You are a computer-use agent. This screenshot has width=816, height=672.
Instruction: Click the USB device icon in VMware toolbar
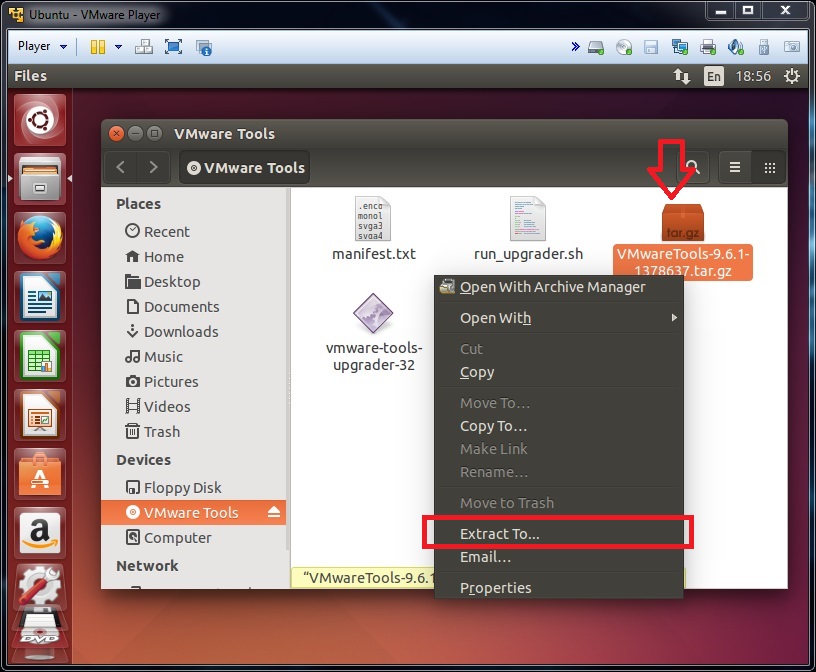point(763,47)
